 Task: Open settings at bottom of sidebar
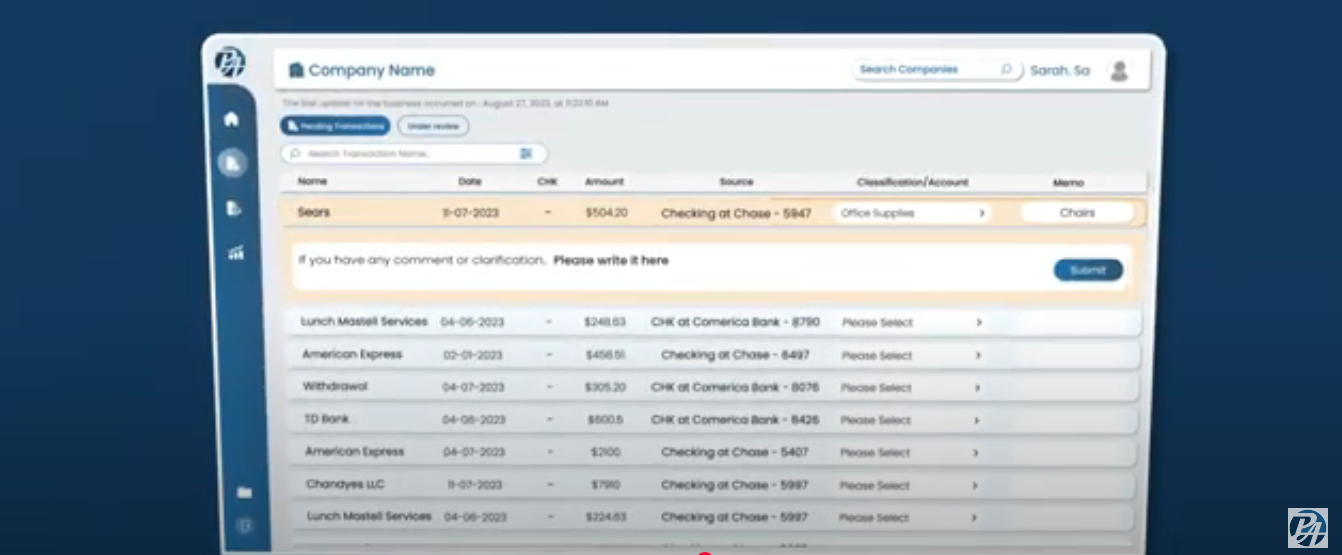(245, 525)
